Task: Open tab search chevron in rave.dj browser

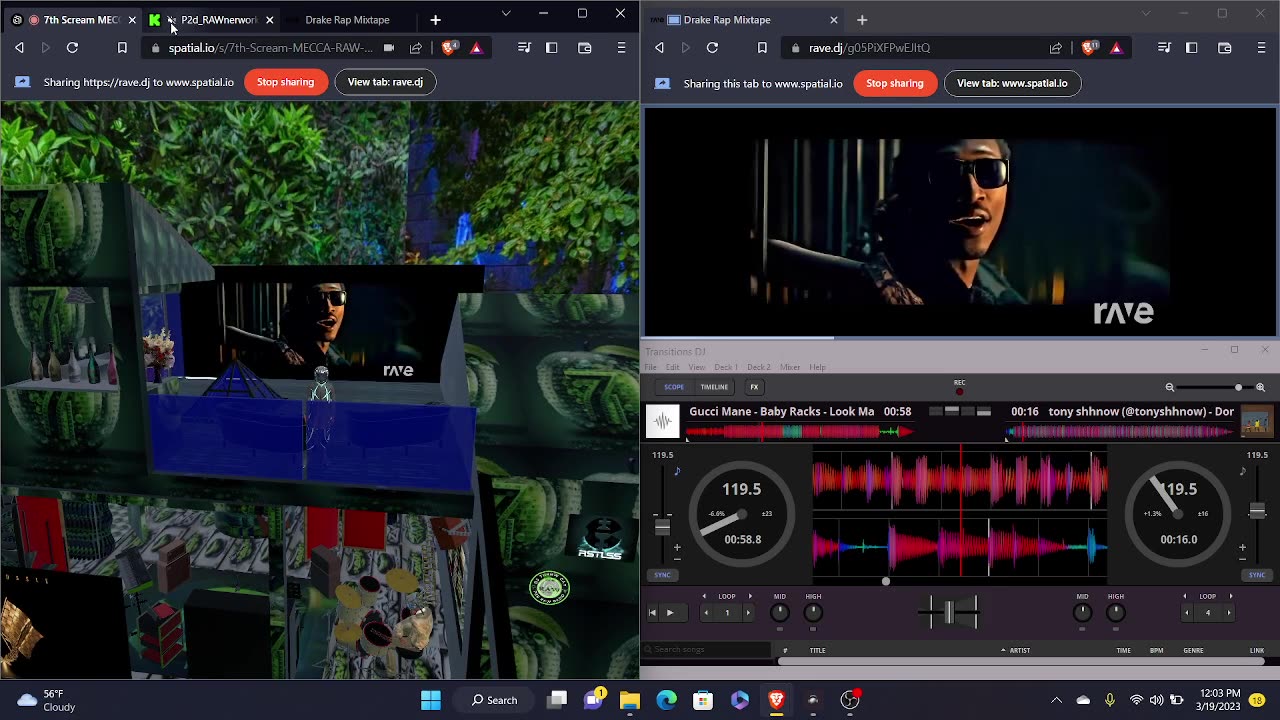Action: [1146, 14]
